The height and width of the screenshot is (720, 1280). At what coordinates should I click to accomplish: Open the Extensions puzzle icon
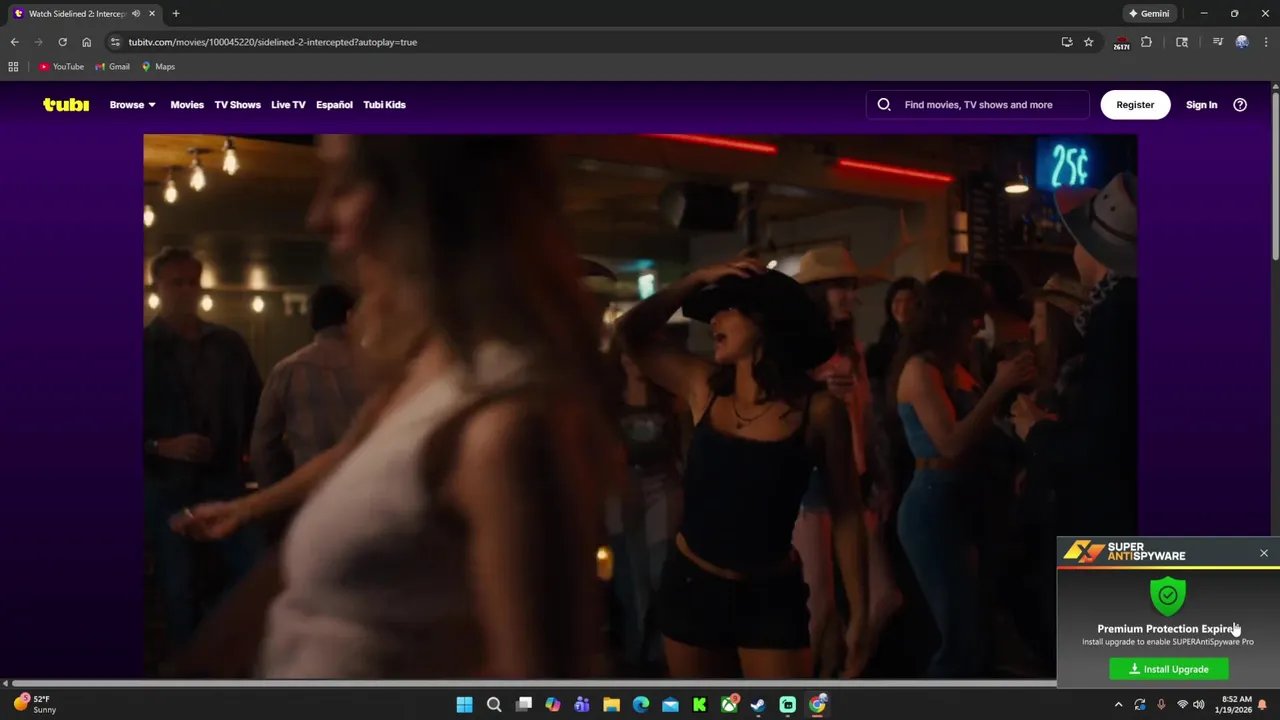pos(1146,42)
